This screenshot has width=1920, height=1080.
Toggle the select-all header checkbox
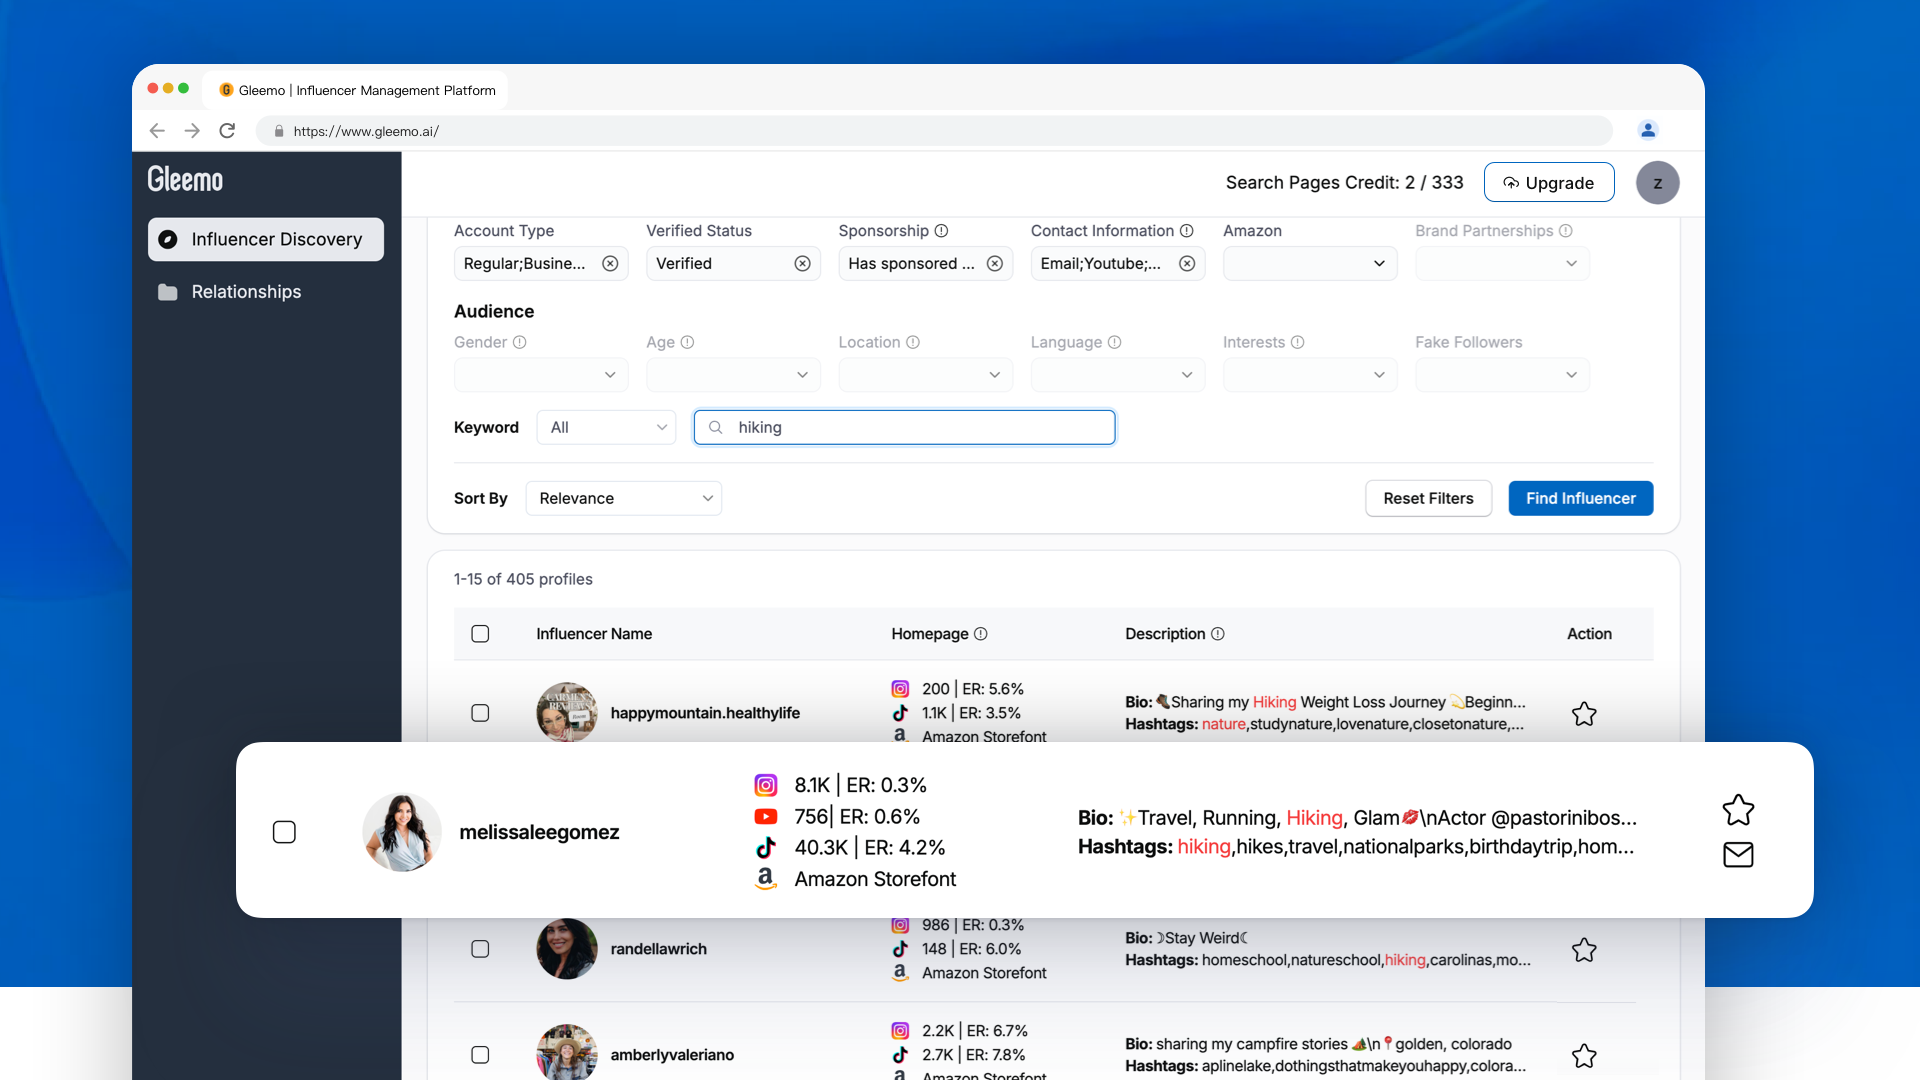coord(480,634)
